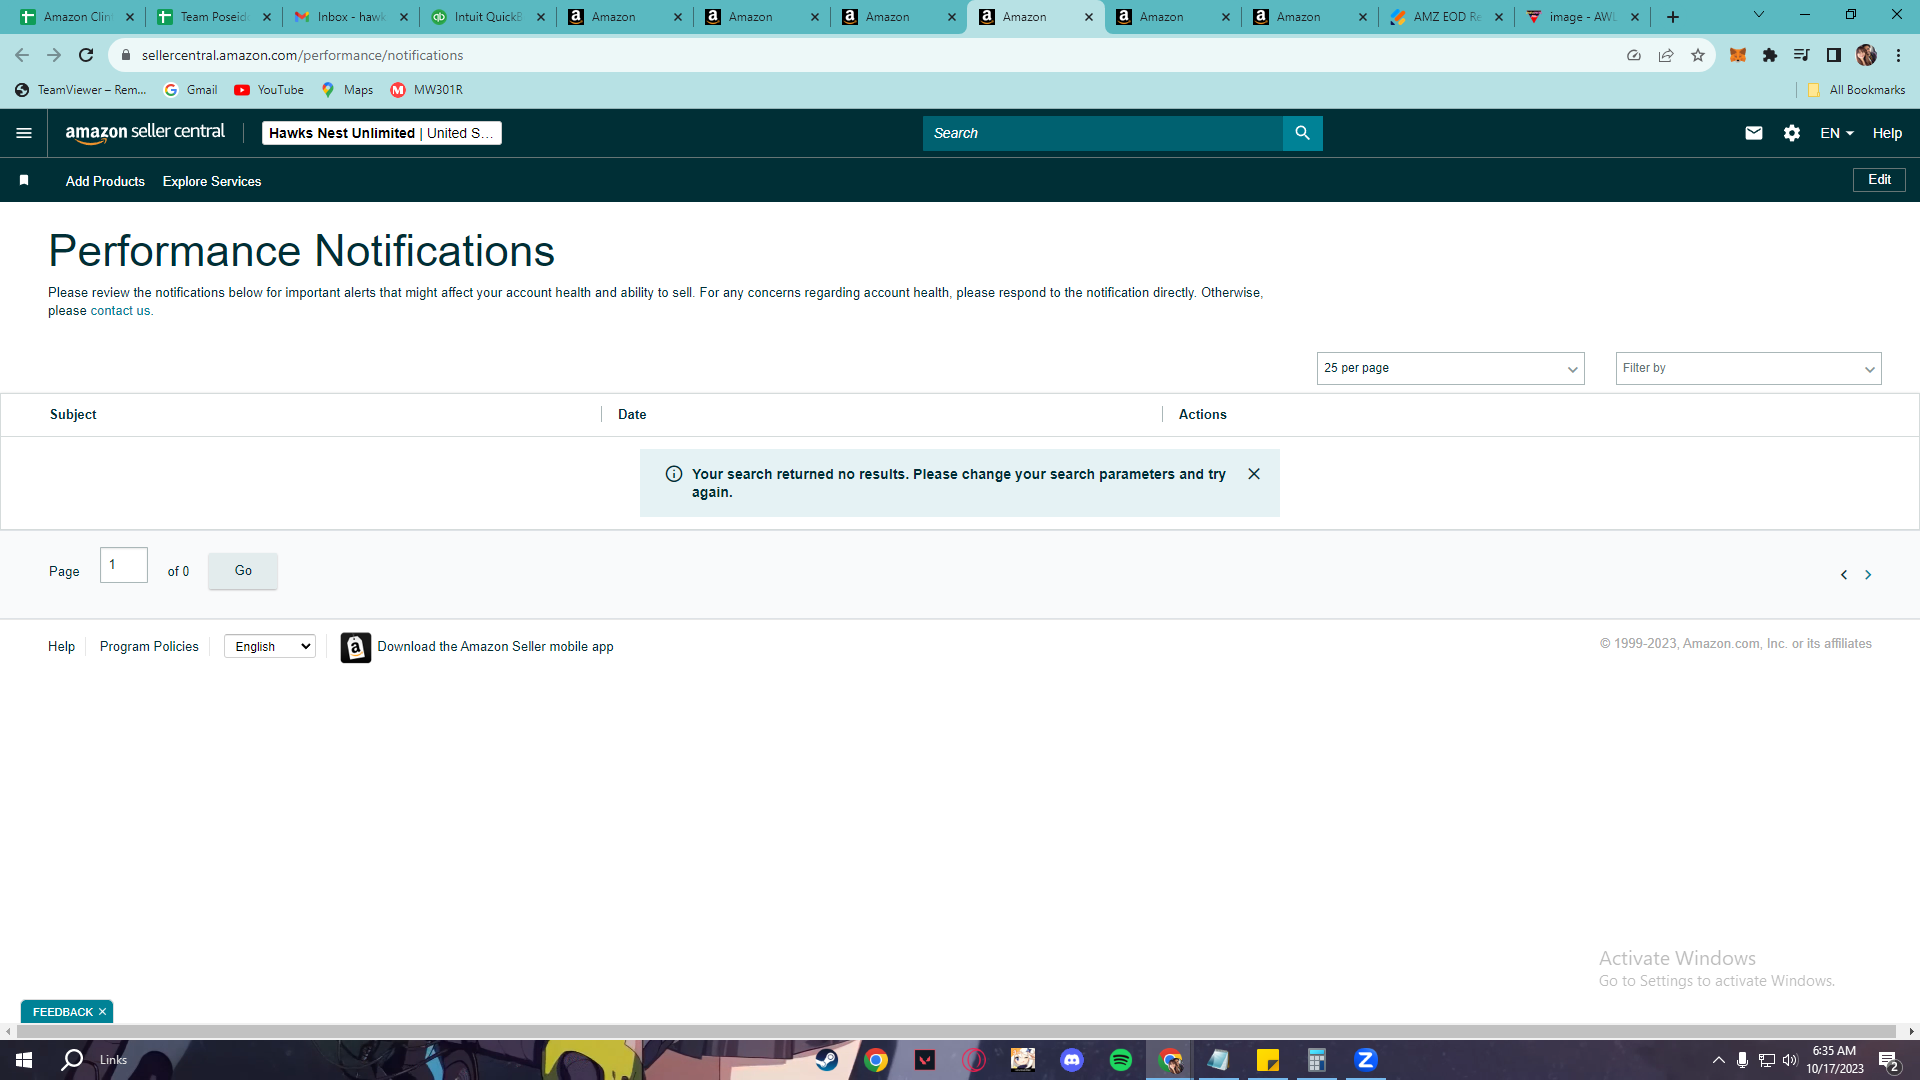This screenshot has width=1920, height=1080.
Task: Switch to the image - AWL tab
Action: (1582, 17)
